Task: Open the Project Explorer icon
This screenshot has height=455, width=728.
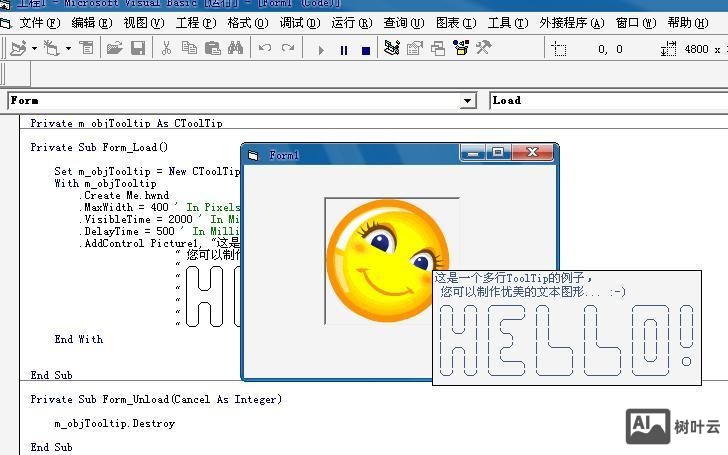Action: click(x=392, y=48)
